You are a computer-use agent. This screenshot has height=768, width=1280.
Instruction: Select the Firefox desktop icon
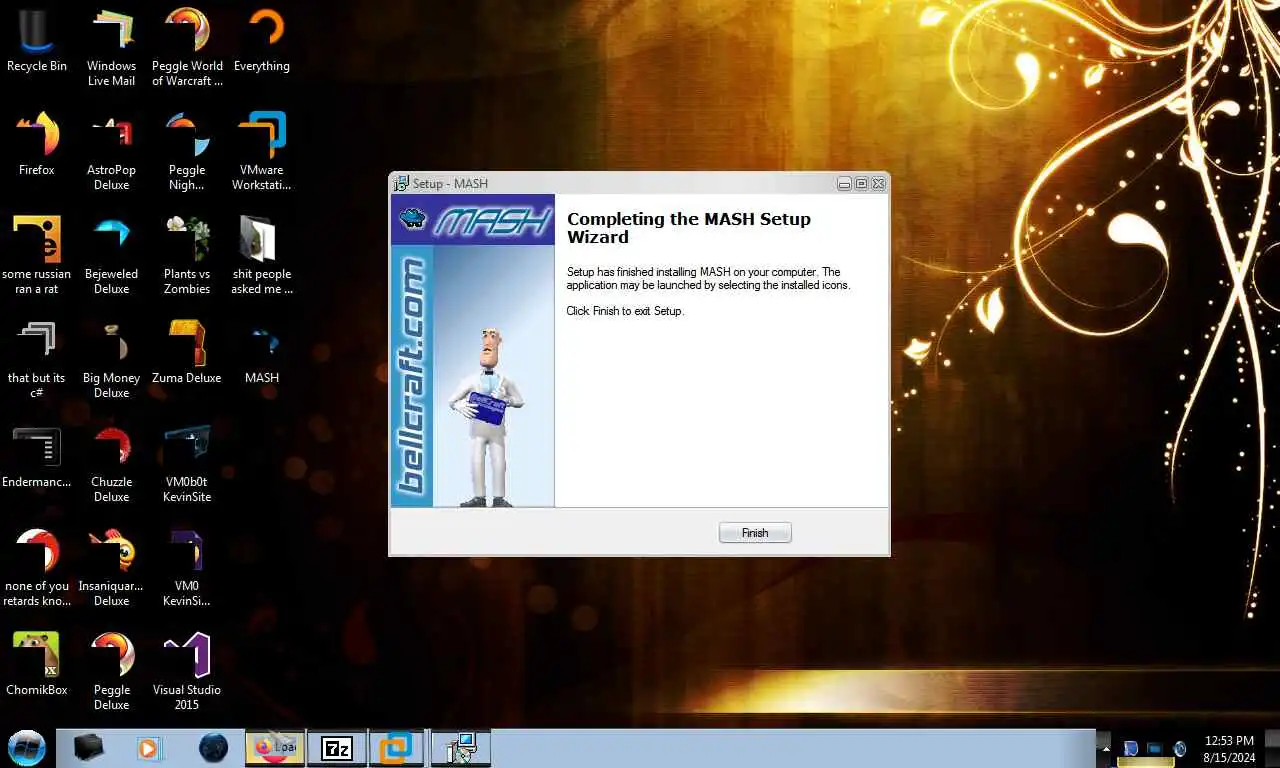pyautogui.click(x=37, y=145)
